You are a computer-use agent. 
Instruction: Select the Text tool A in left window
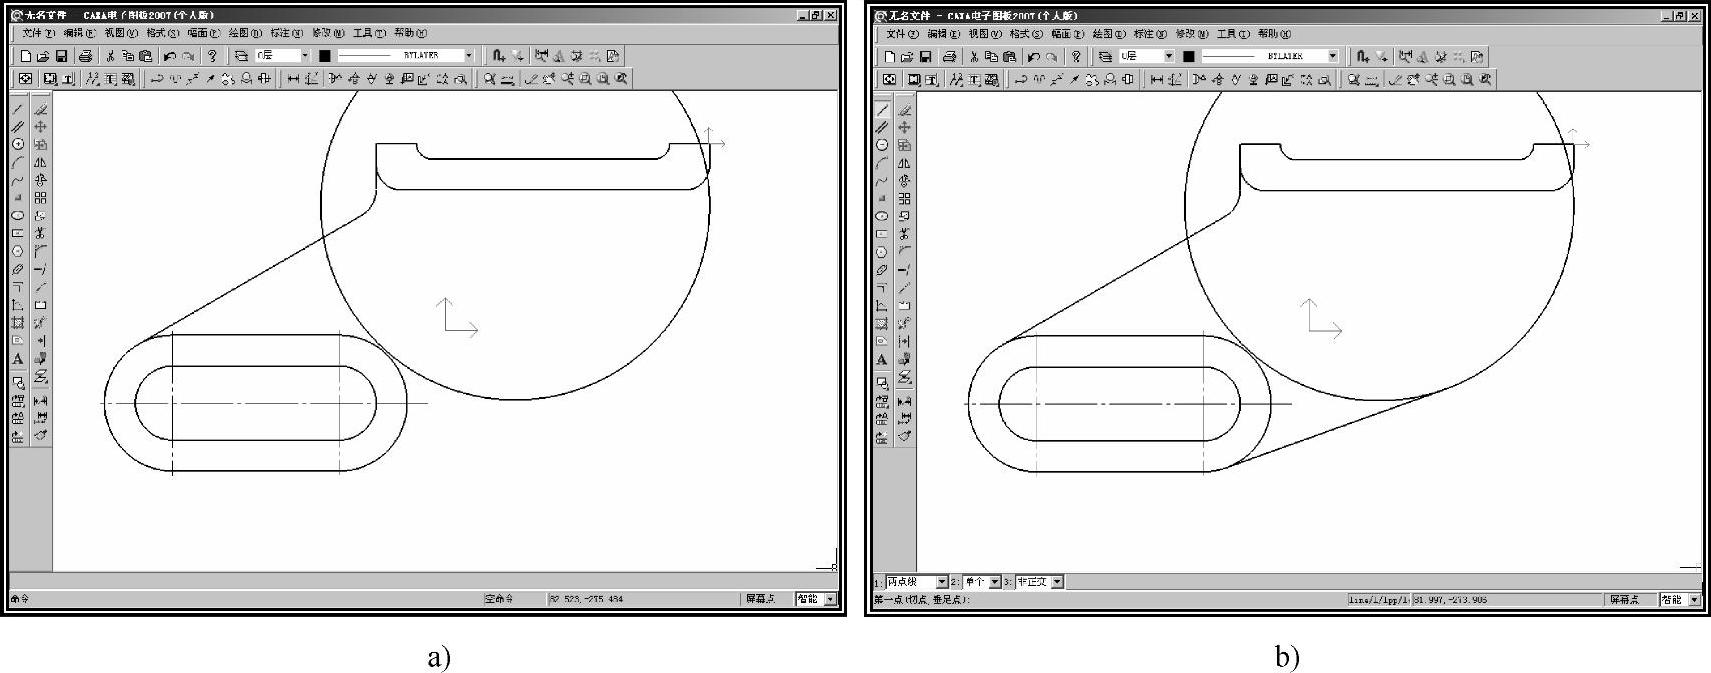tap(18, 359)
